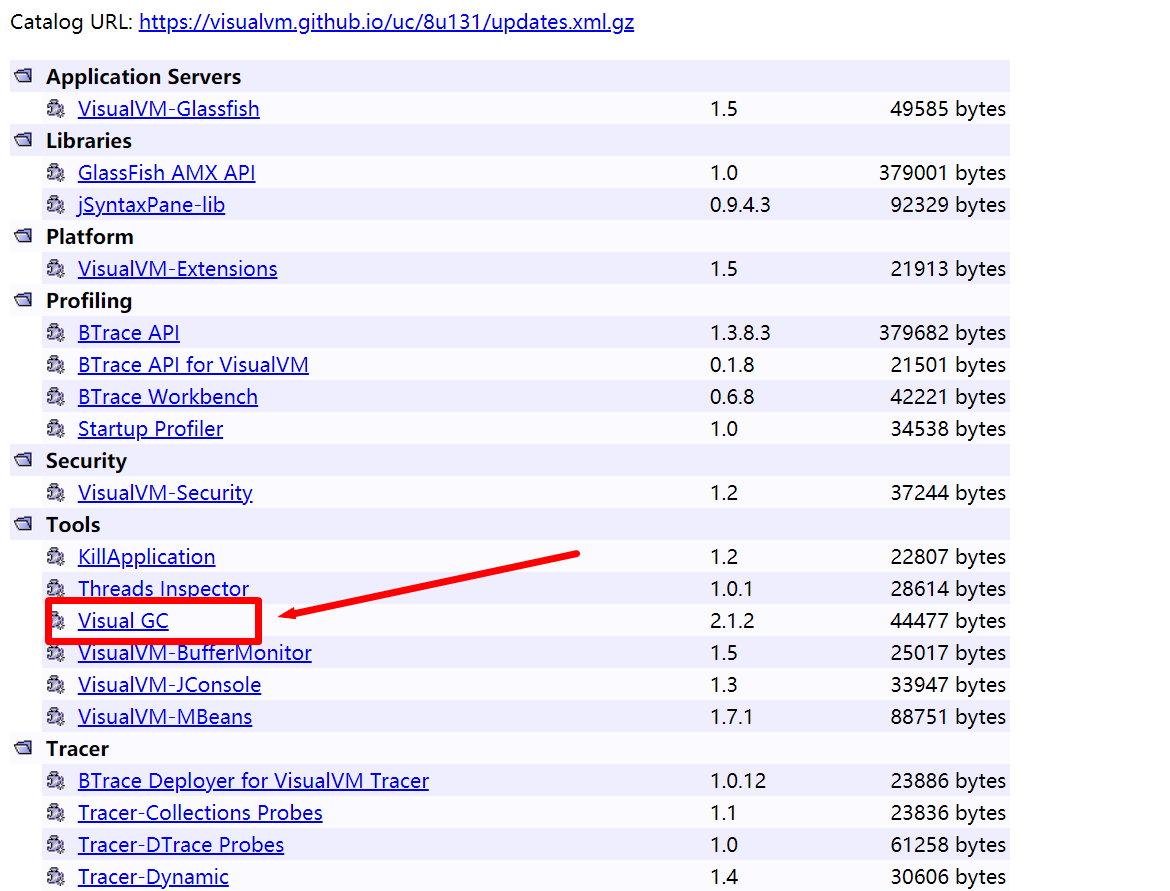Click the plugin icon beside Tracer-Collections Probes
This screenshot has width=1170, height=891.
[x=56, y=813]
